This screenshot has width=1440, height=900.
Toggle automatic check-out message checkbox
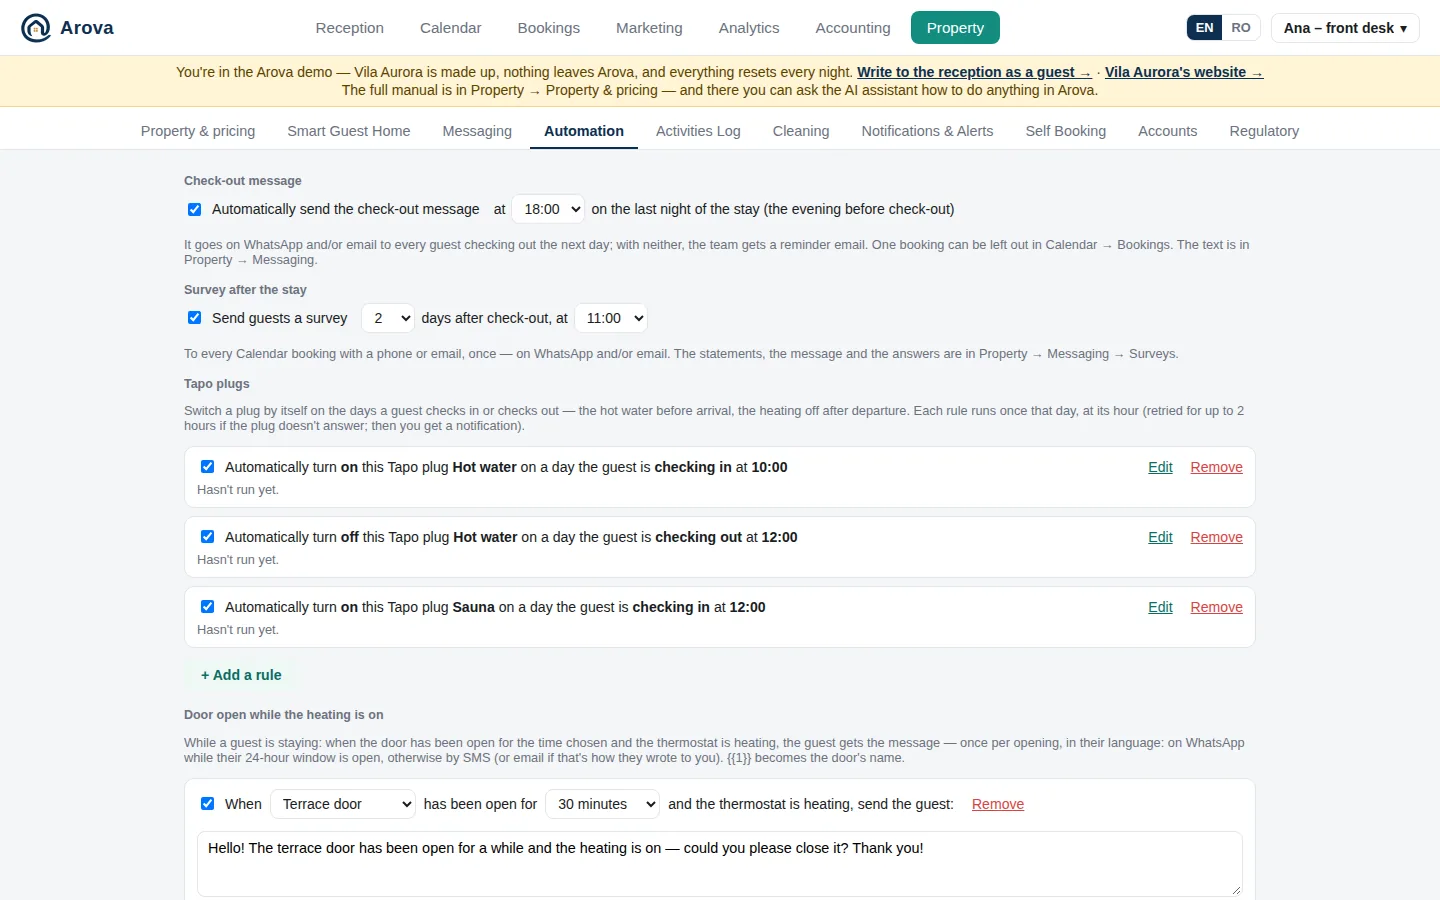[x=195, y=209]
